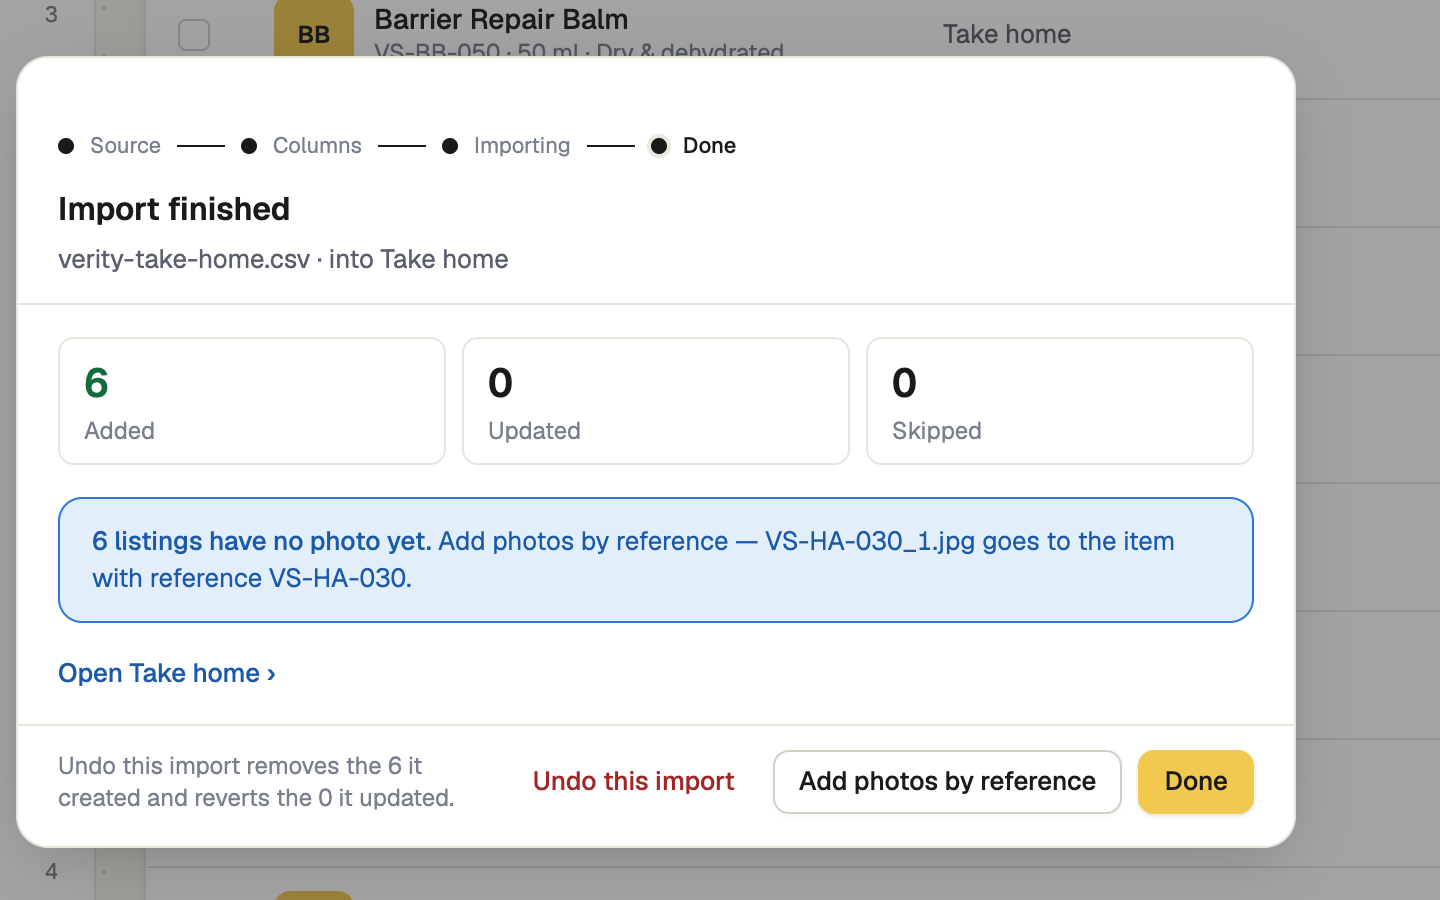Click 'verity-take-home.csv · into Take home' subtitle
The width and height of the screenshot is (1440, 900).
pos(283,259)
